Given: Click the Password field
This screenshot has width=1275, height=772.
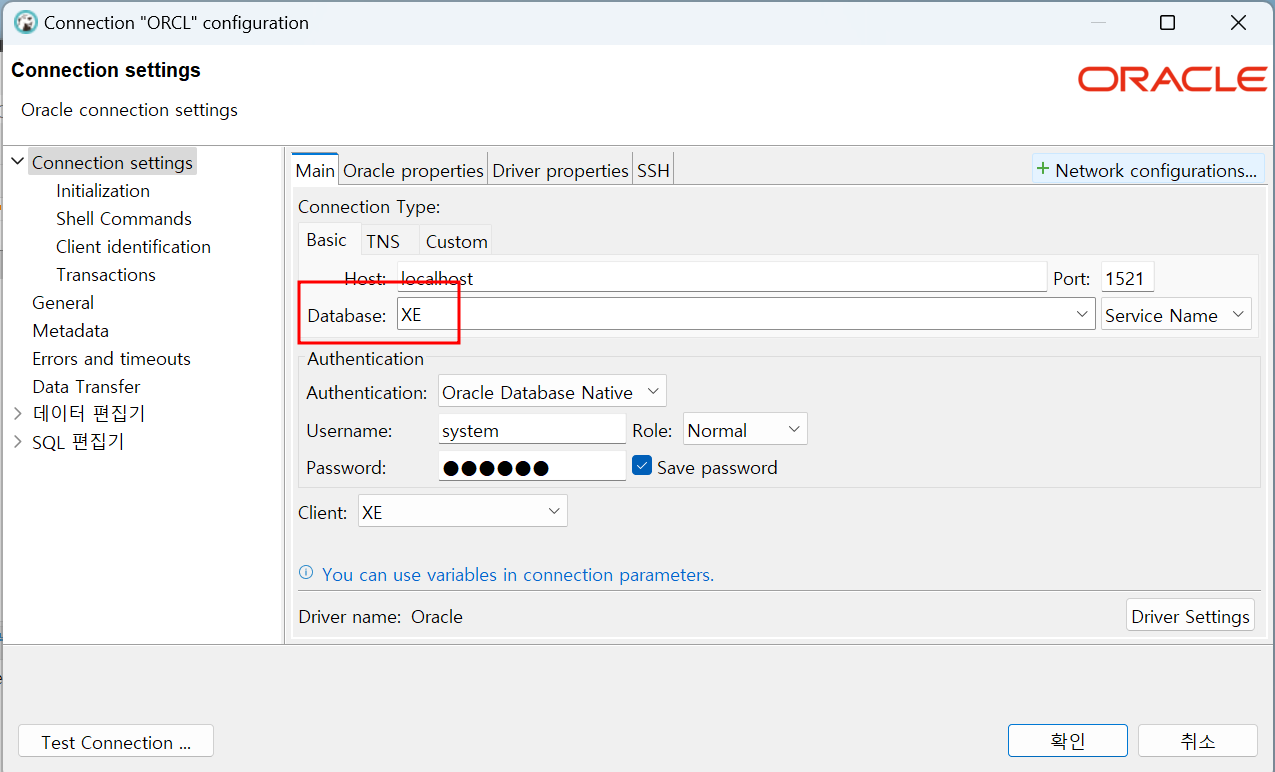Looking at the screenshot, I should coord(532,466).
